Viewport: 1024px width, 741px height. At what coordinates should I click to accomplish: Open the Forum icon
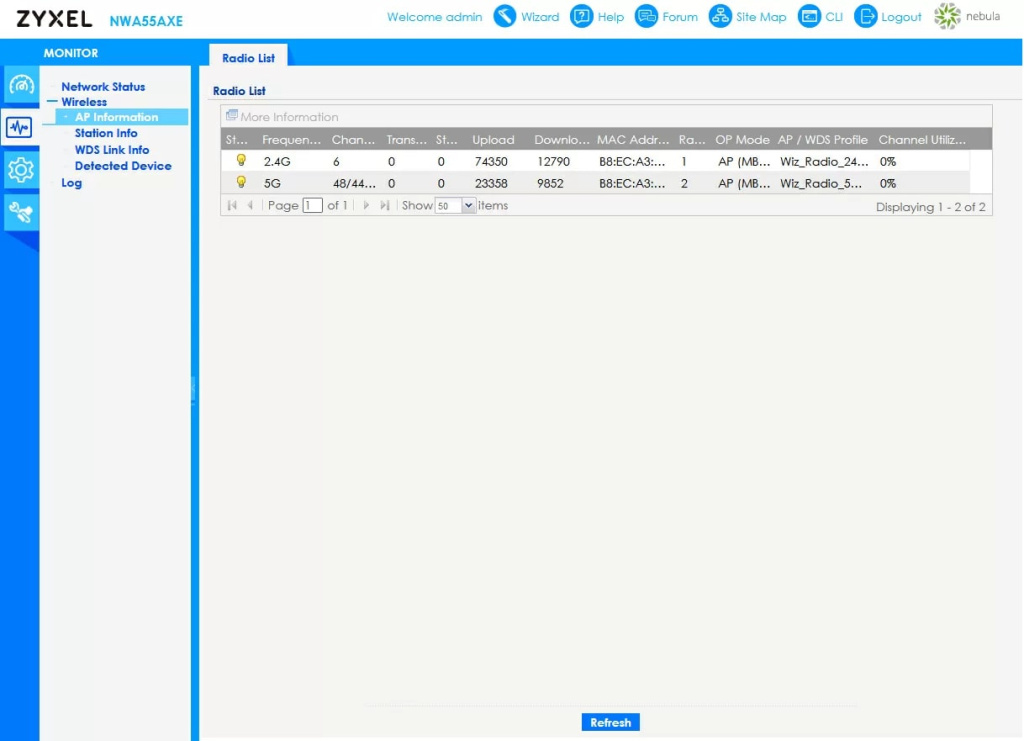[x=647, y=16]
